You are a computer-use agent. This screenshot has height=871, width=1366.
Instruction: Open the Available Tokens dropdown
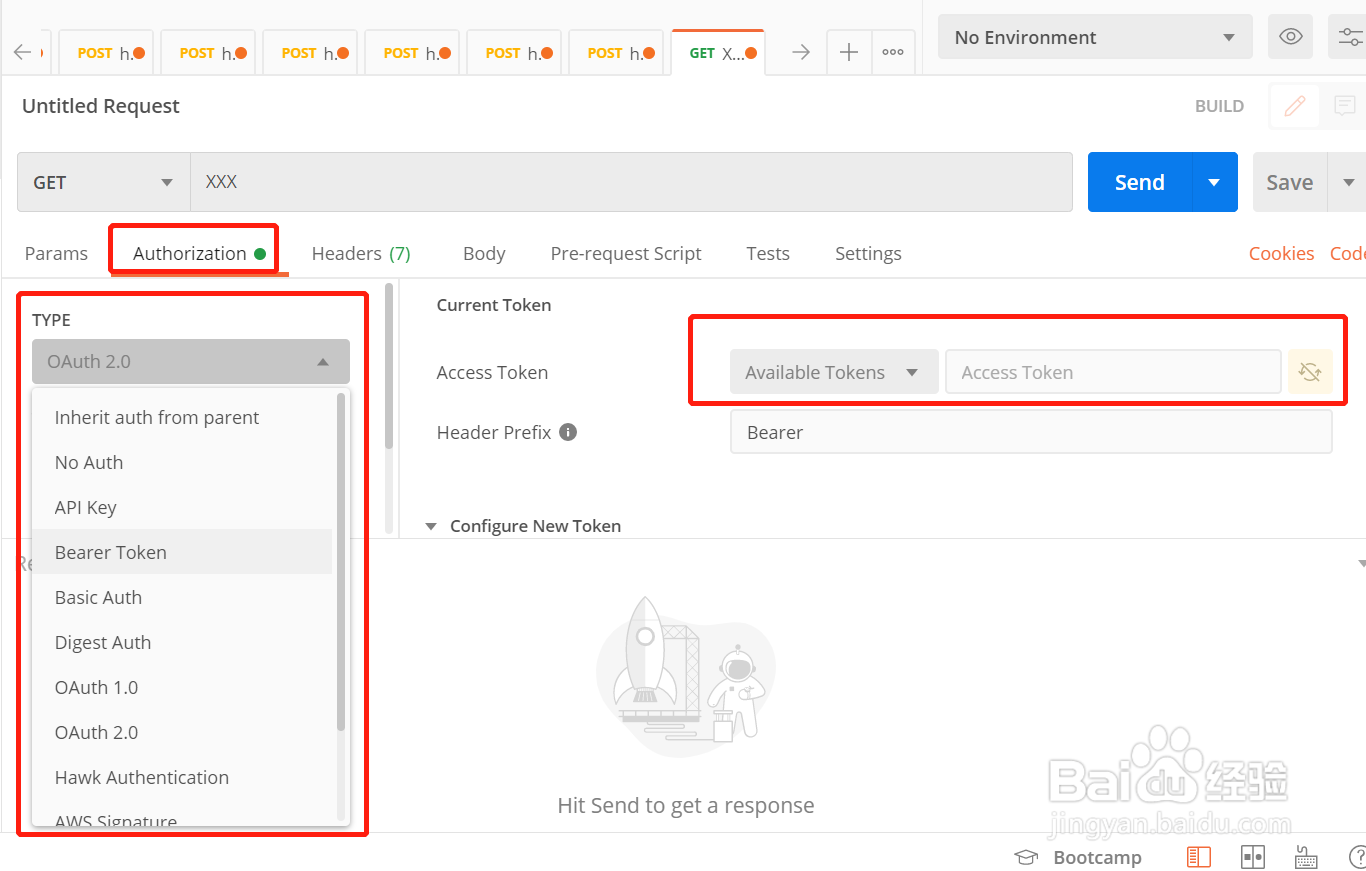pyautogui.click(x=833, y=372)
